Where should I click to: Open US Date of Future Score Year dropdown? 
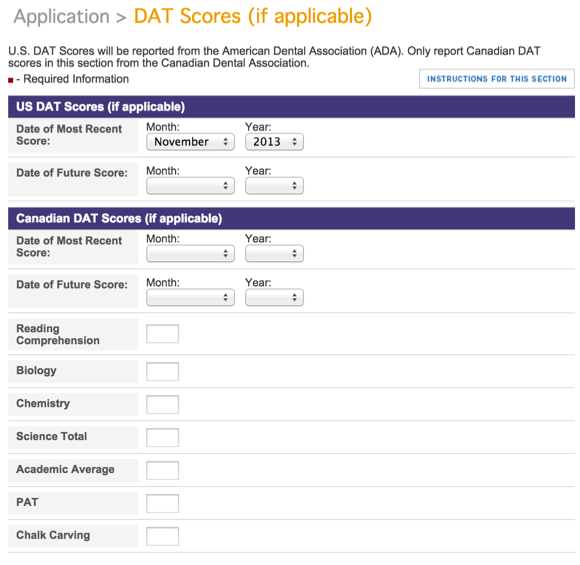pyautogui.click(x=274, y=186)
